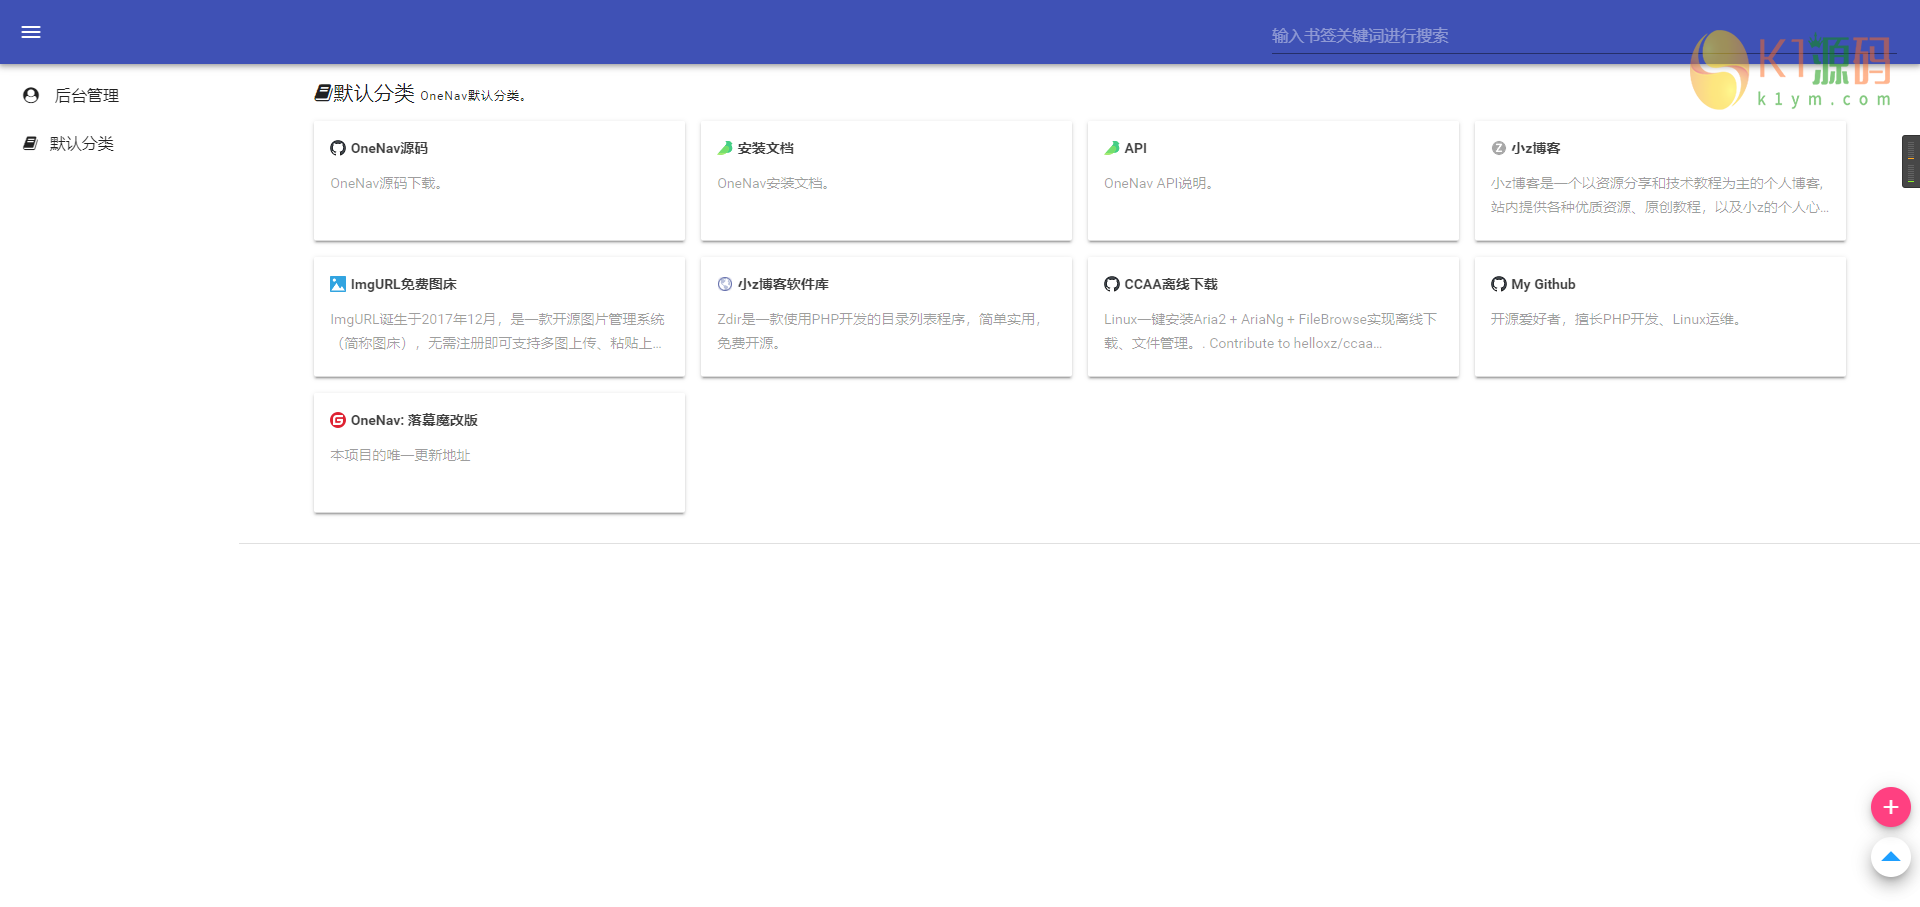The image size is (1920, 907).
Task: Open 后台管理 in the sidebar
Action: tap(87, 95)
